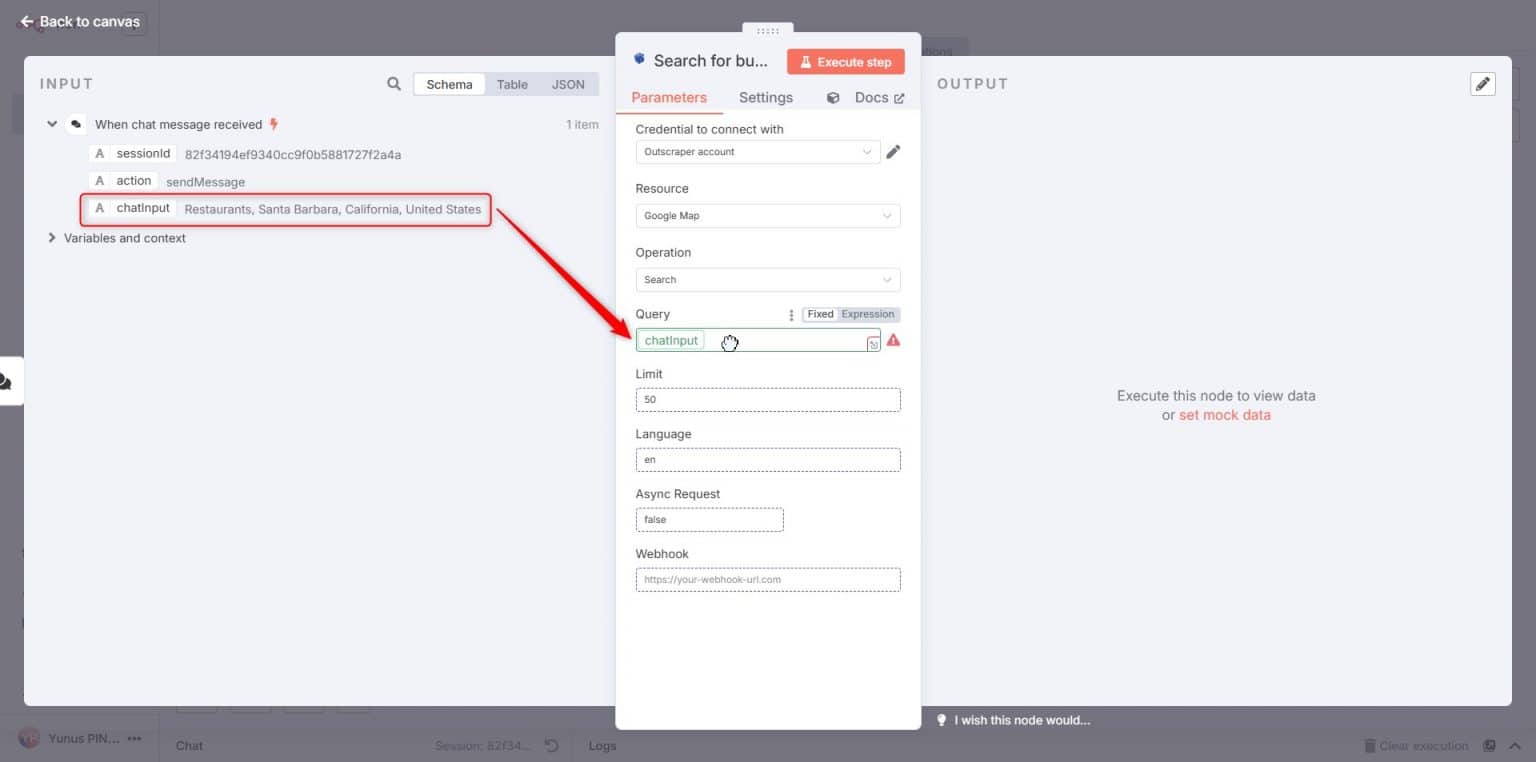Click the red warning triangle beside Query
Viewport: 1536px width, 762px height.
893,340
